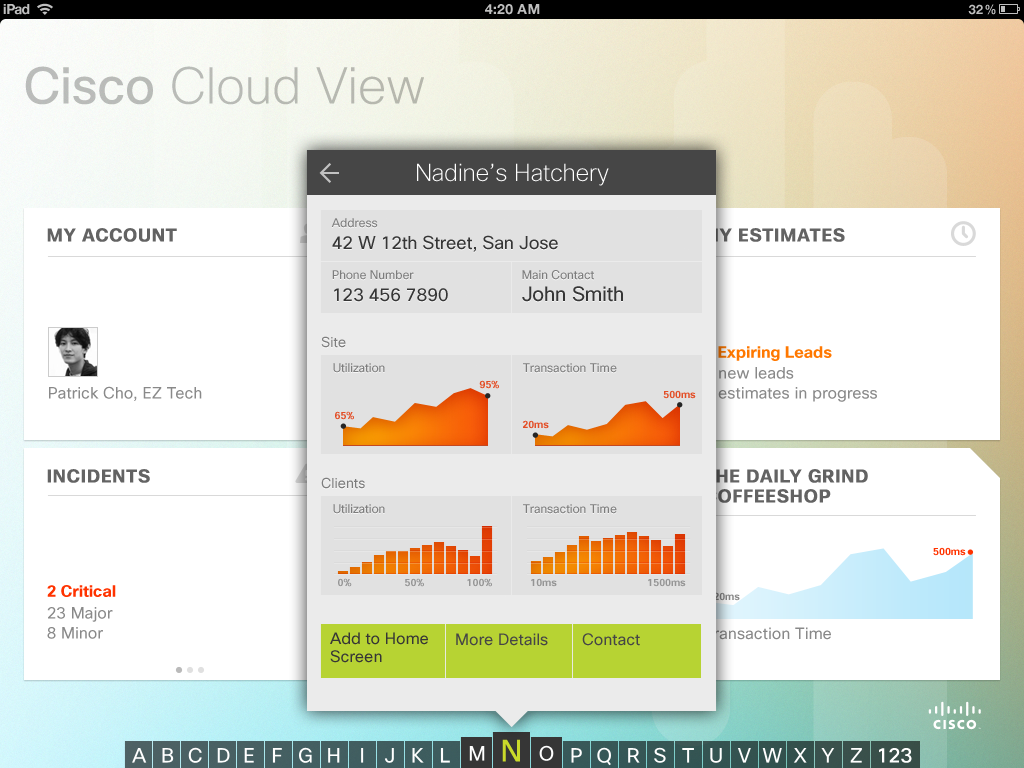The image size is (1024, 768).
Task: Tap the Nadine's Hatchery title
Action: click(512, 173)
